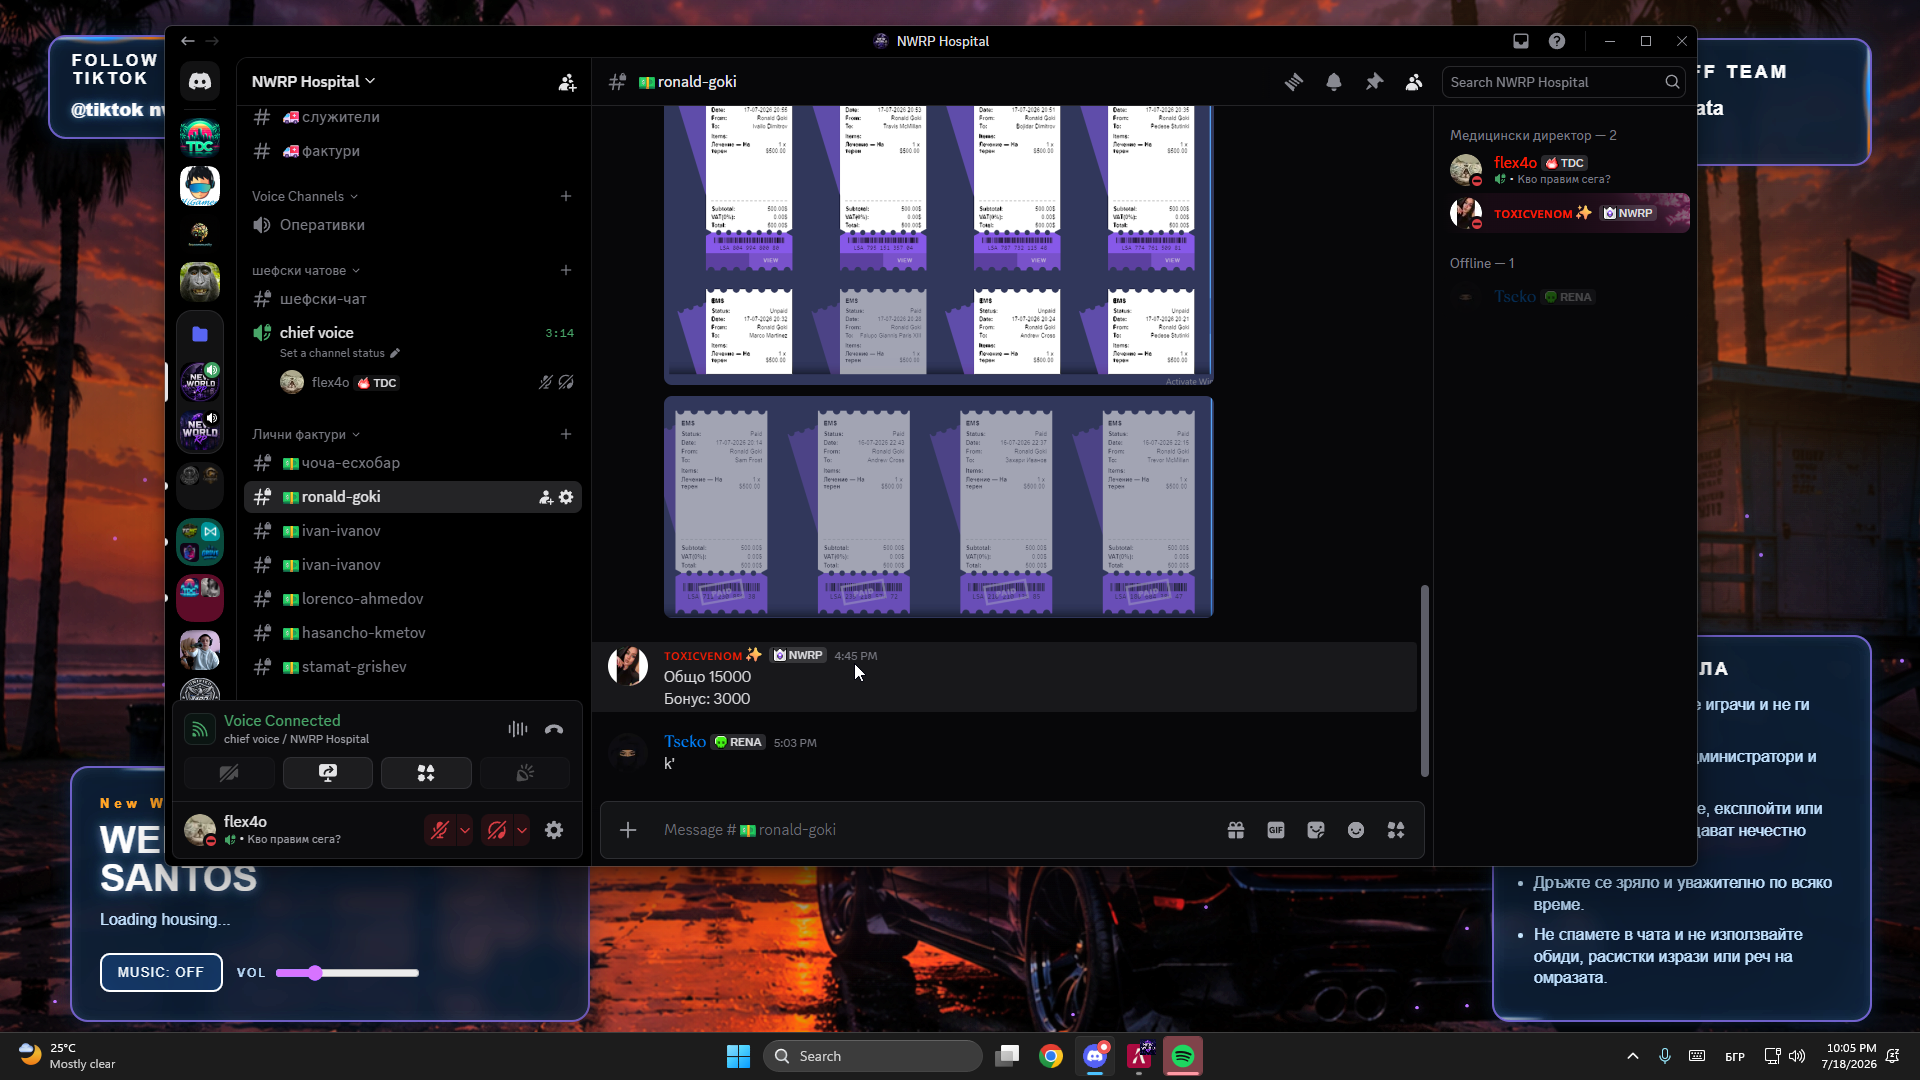Open фактури channel

click(412, 151)
